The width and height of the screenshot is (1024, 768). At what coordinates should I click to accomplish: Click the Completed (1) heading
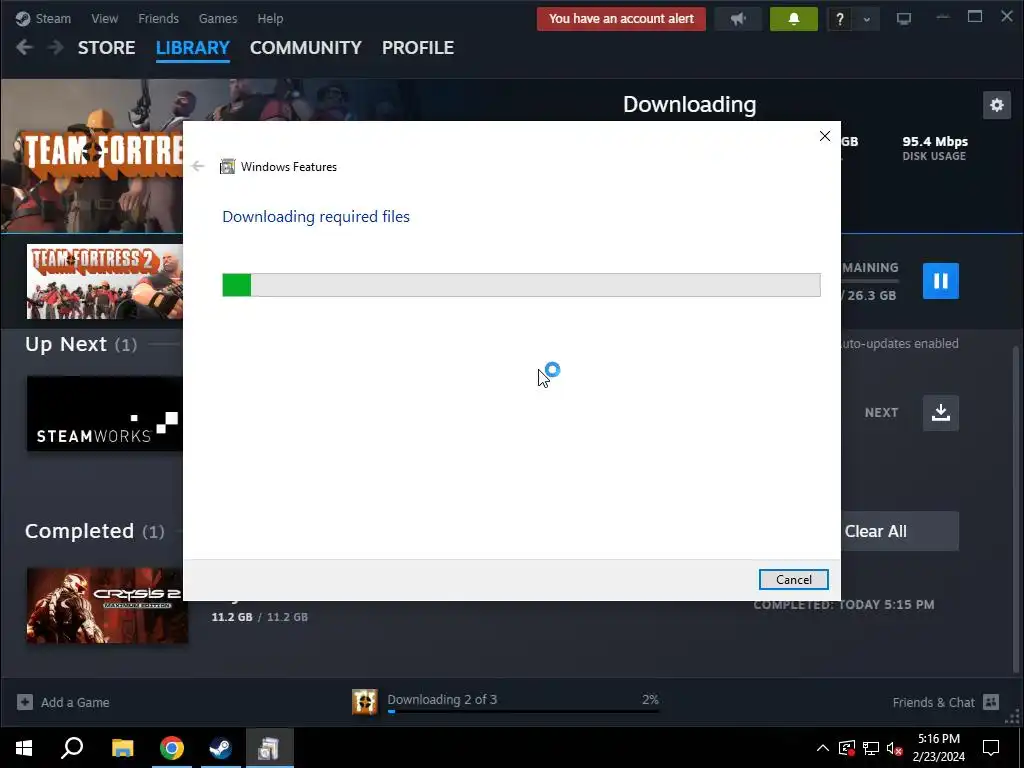tap(95, 531)
